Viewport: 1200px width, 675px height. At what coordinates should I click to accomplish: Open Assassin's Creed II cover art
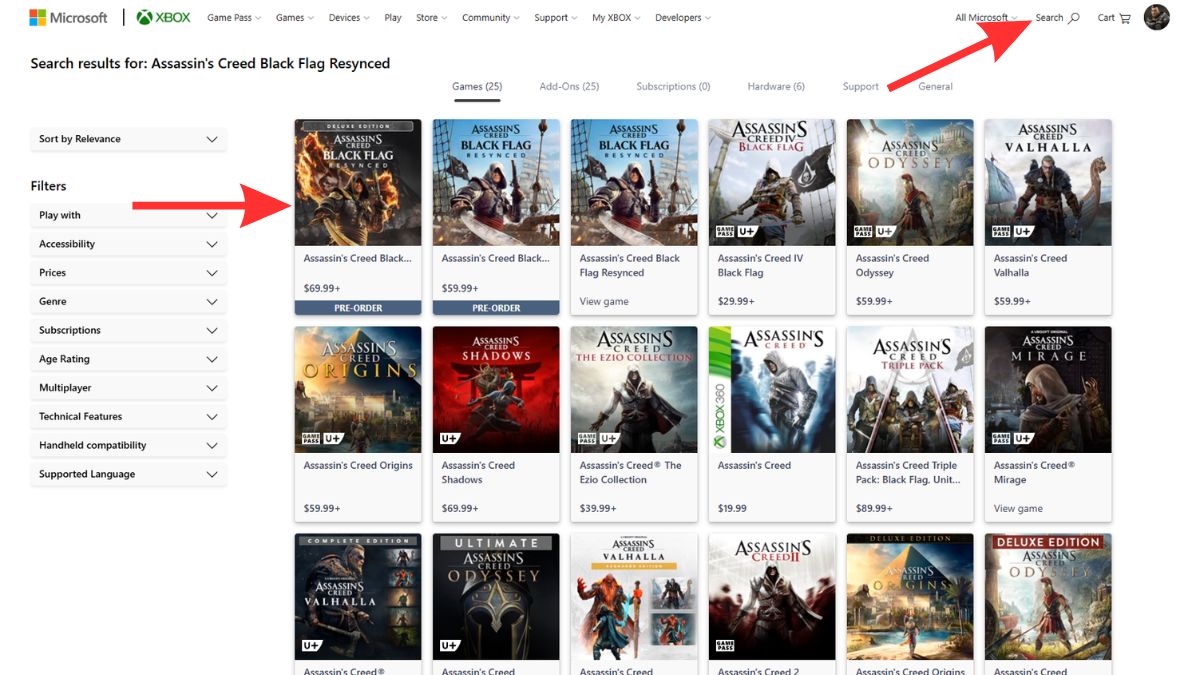(772, 597)
